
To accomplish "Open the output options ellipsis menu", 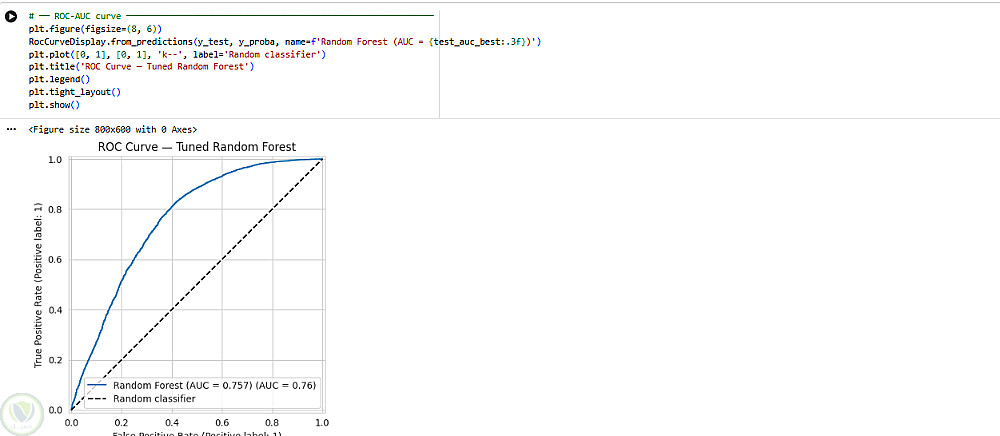I will tap(11, 129).
